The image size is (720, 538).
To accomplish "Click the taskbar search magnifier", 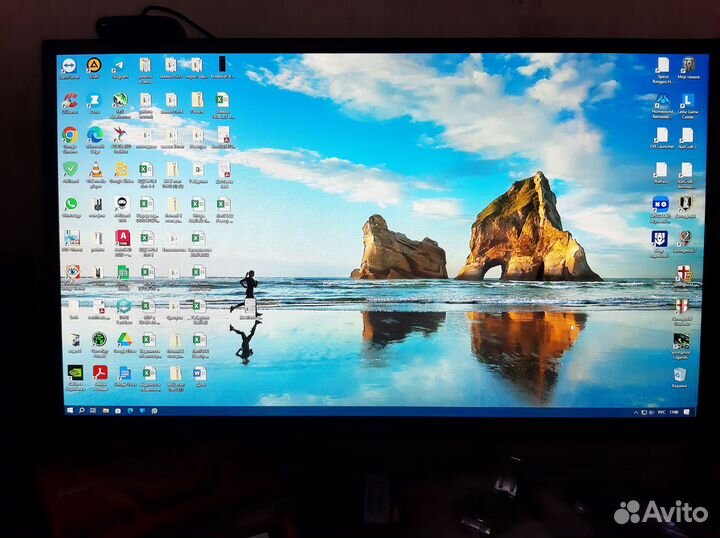I will coord(81,410).
